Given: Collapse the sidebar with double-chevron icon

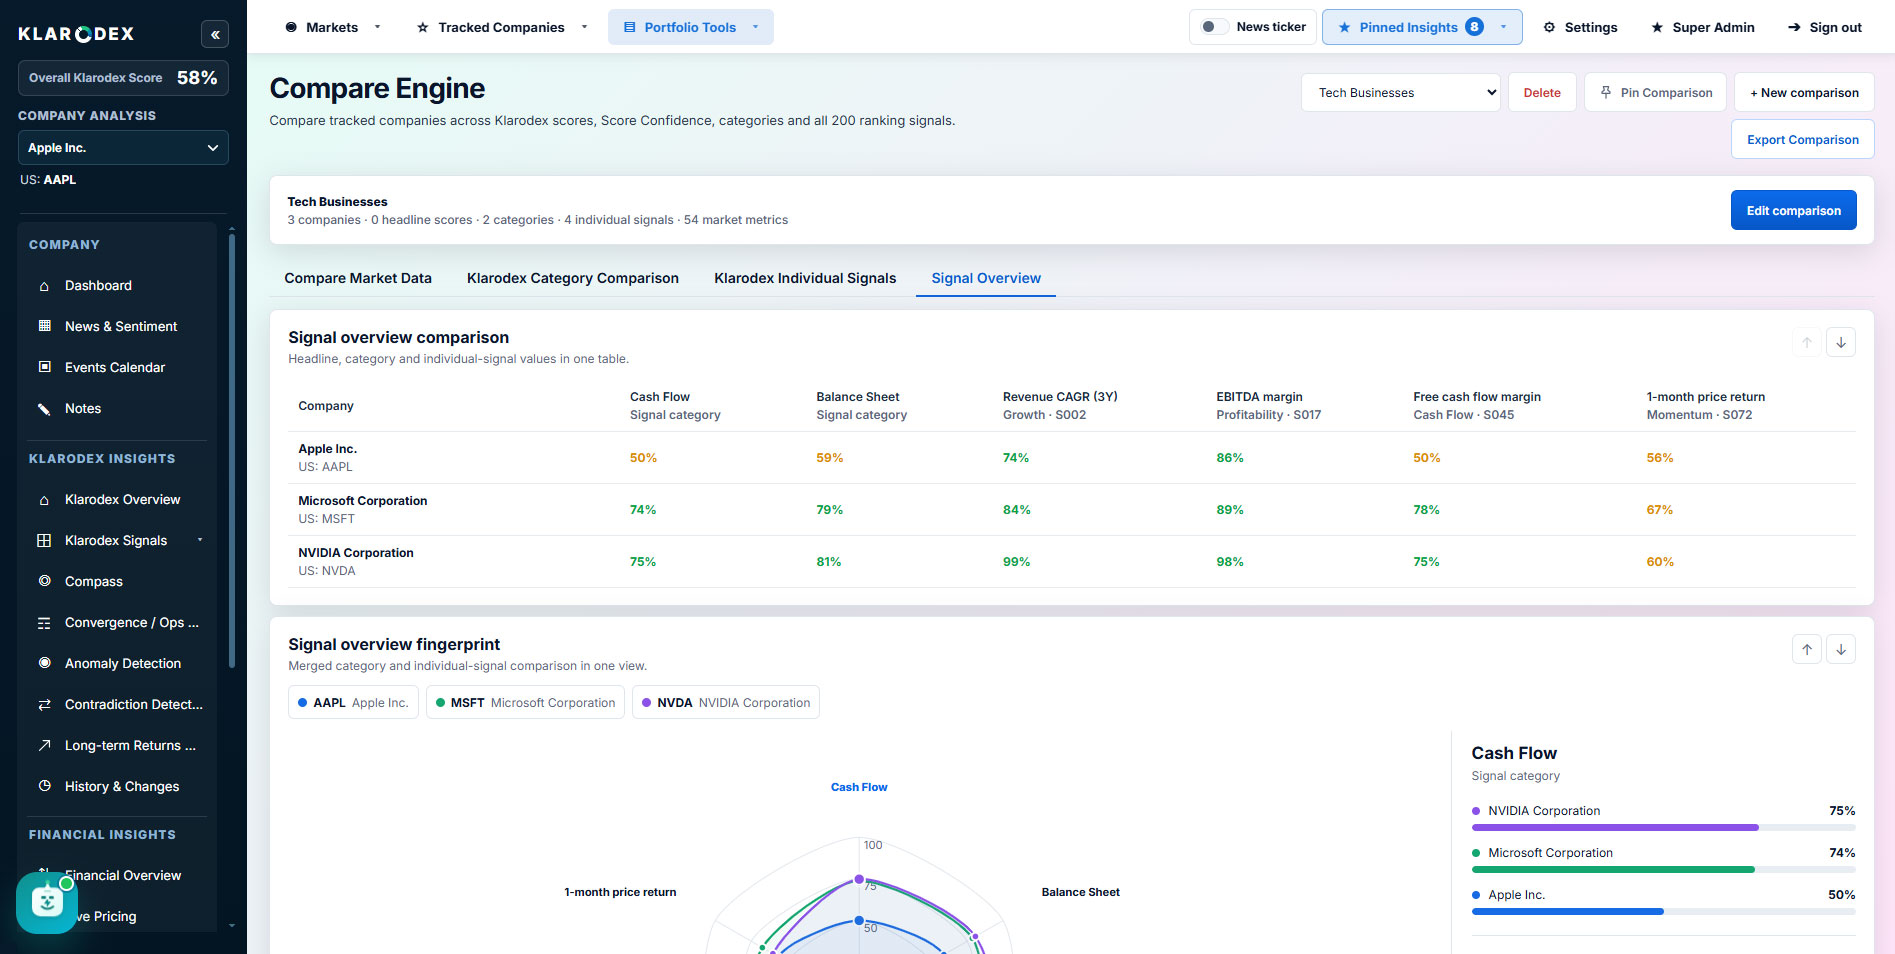Looking at the screenshot, I should click(214, 34).
